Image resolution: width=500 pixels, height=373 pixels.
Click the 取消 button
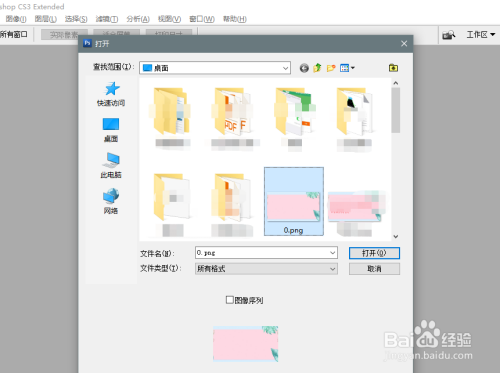pos(374,269)
